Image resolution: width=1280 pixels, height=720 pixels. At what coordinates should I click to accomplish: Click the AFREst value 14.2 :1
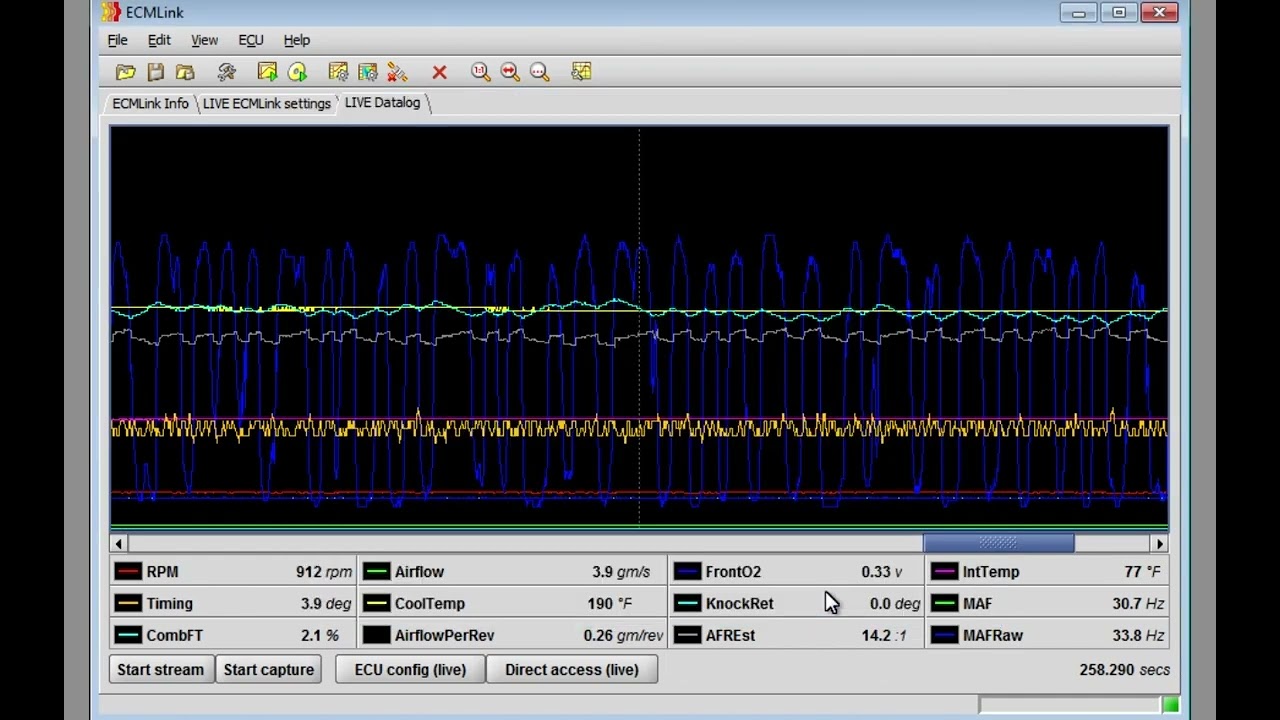pos(884,635)
